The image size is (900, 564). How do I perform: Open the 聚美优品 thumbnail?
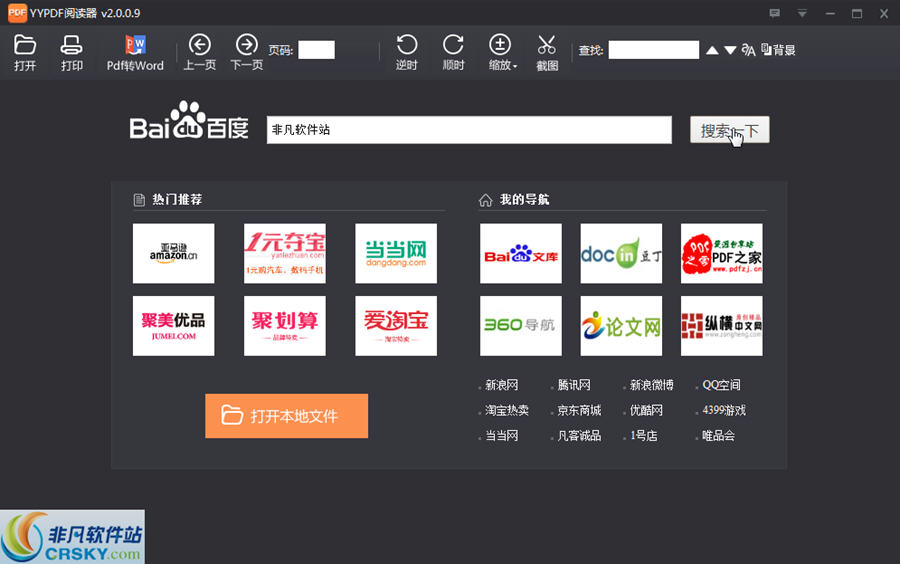(x=173, y=326)
